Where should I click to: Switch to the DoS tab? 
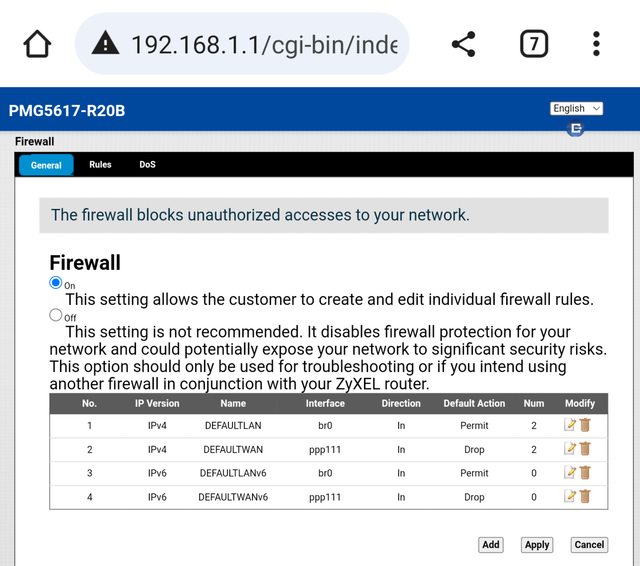(148, 165)
